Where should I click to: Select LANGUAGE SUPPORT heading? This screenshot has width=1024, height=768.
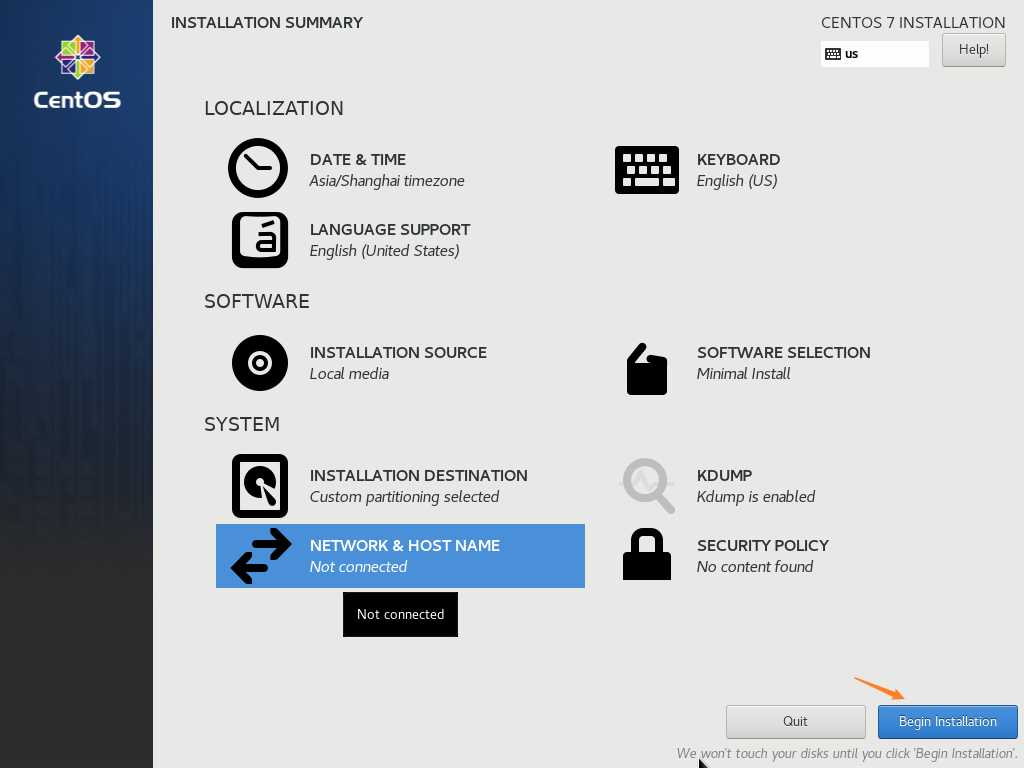(390, 229)
